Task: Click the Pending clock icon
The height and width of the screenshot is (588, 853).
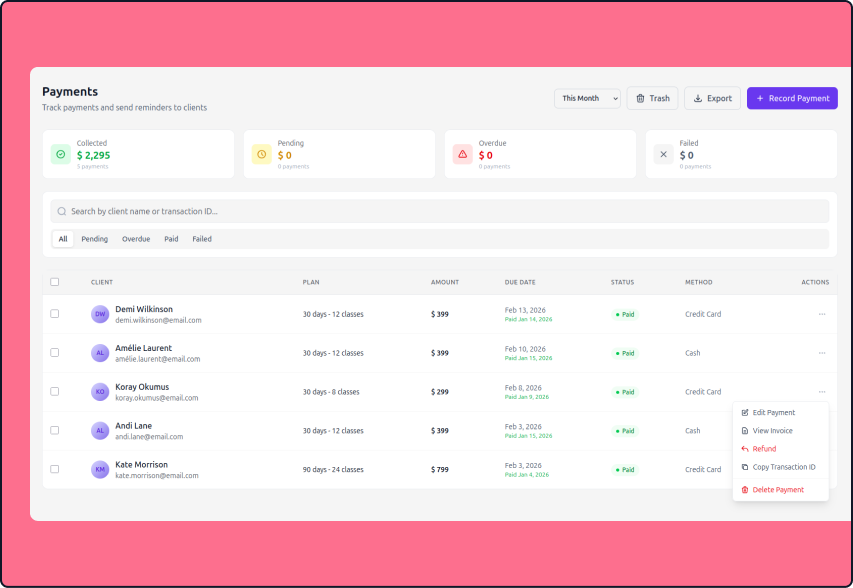Action: (x=262, y=154)
